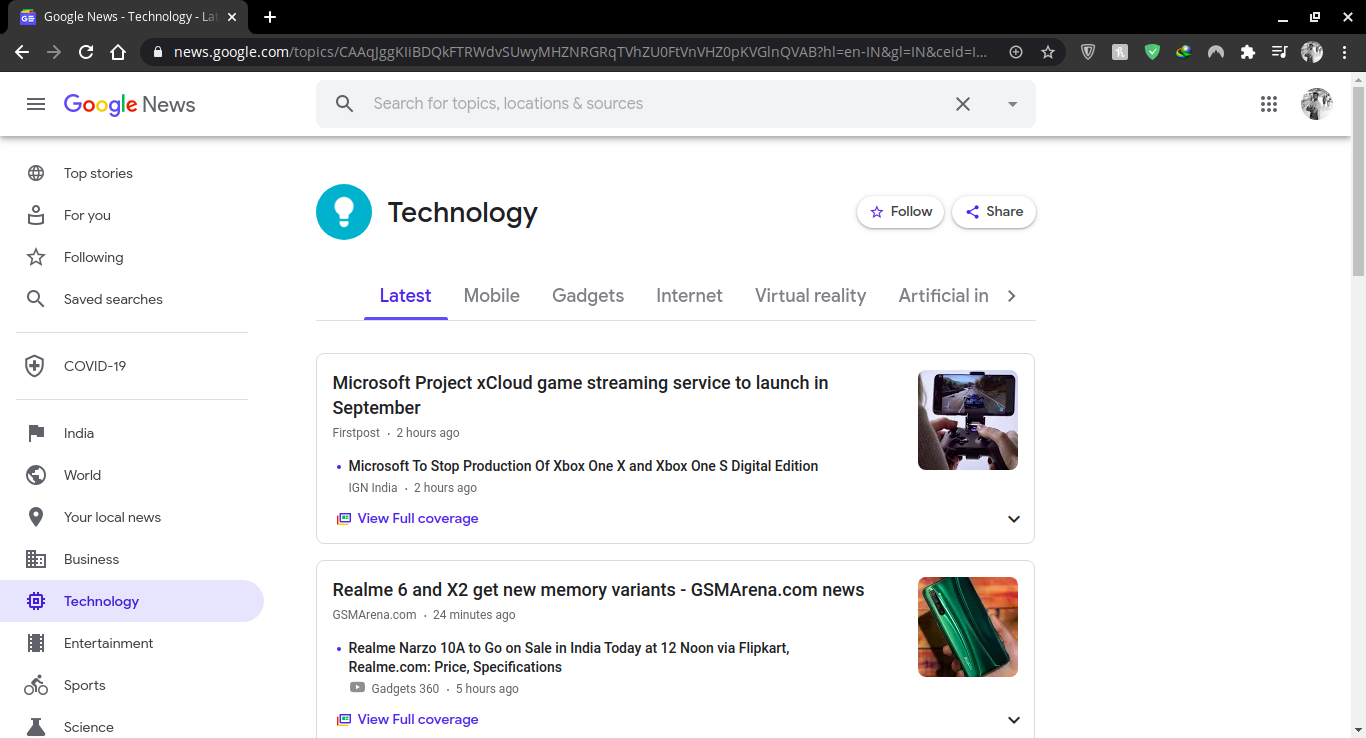View Full coverage of the Realme story
Screen dimensions: 1366x738
pyautogui.click(x=408, y=720)
